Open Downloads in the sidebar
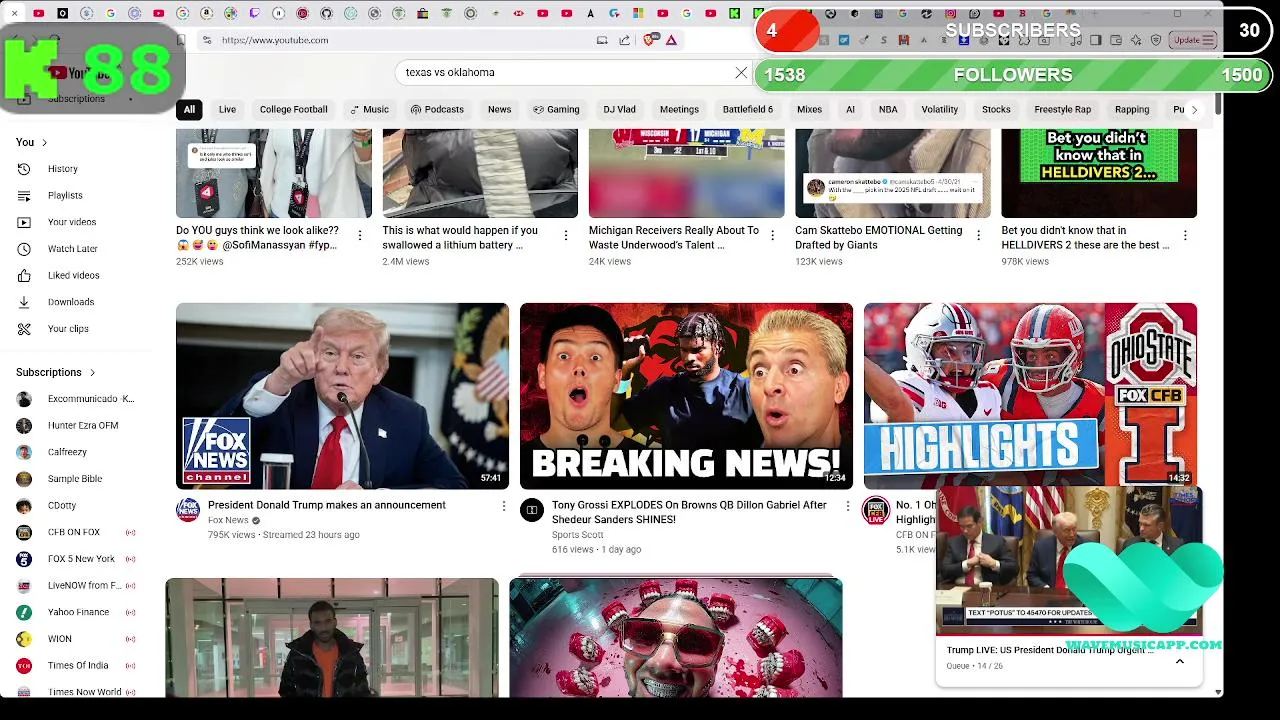Image resolution: width=1280 pixels, height=720 pixels. pos(71,302)
